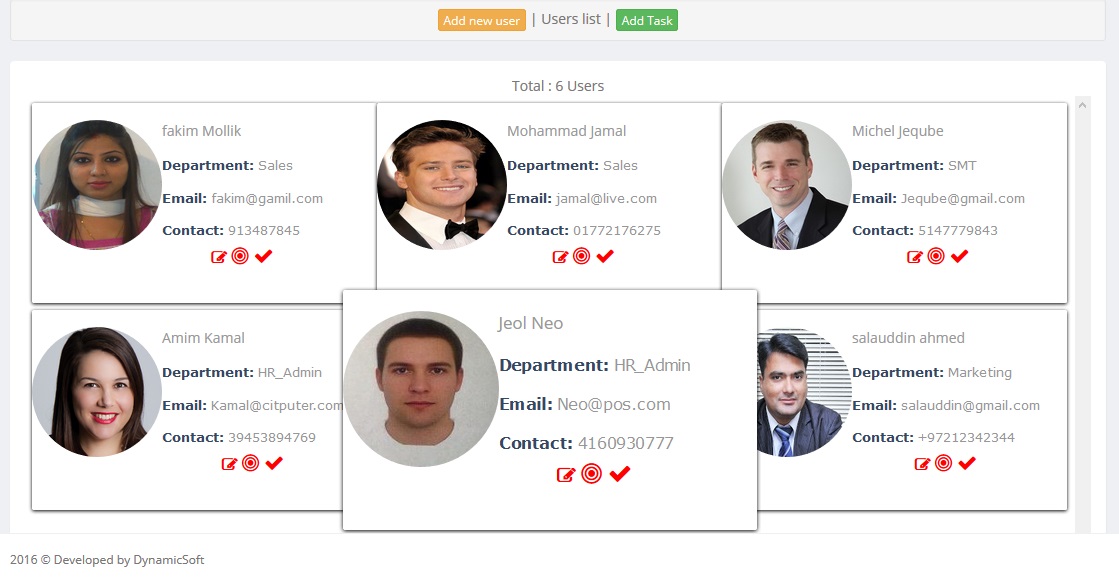1119x583 pixels.
Task: Click the name Michel Jeqube
Action: coord(897,131)
